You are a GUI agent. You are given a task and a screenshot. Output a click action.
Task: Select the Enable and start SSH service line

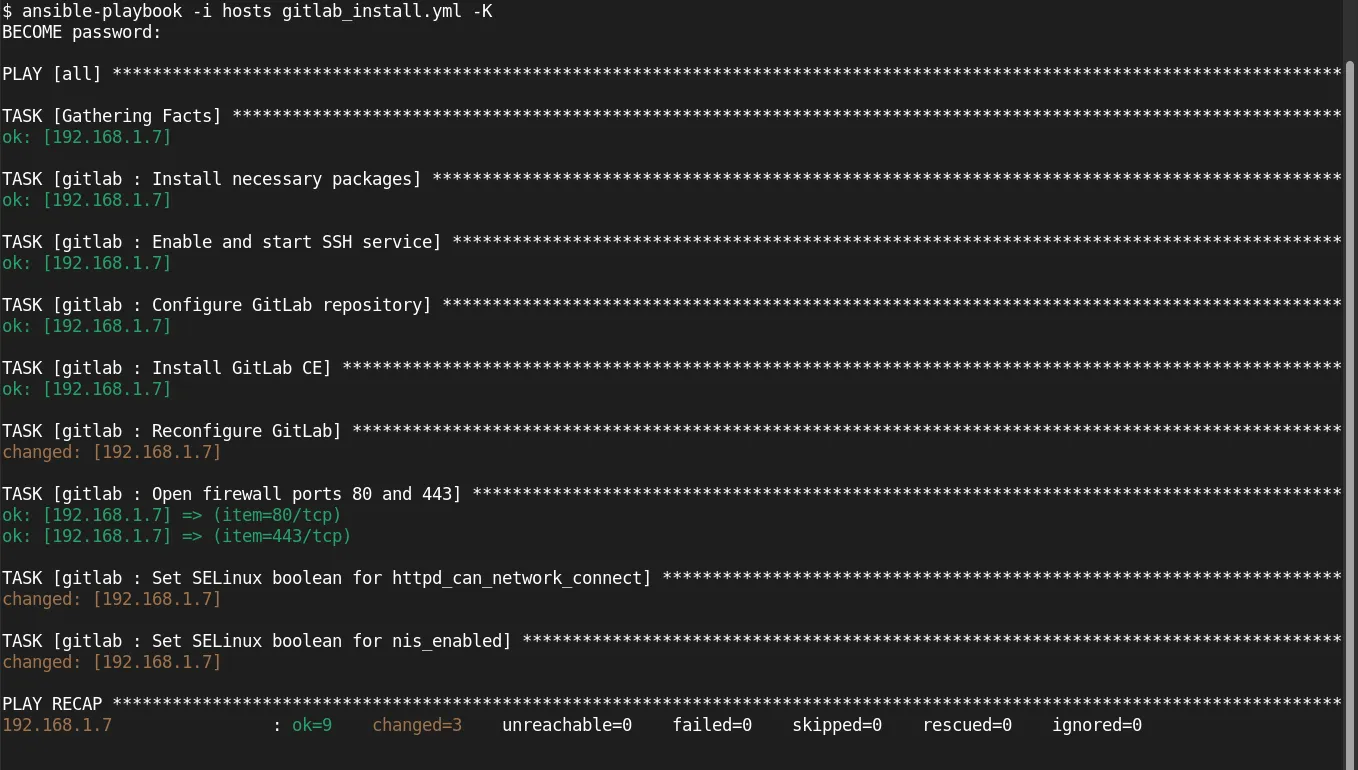(671, 242)
